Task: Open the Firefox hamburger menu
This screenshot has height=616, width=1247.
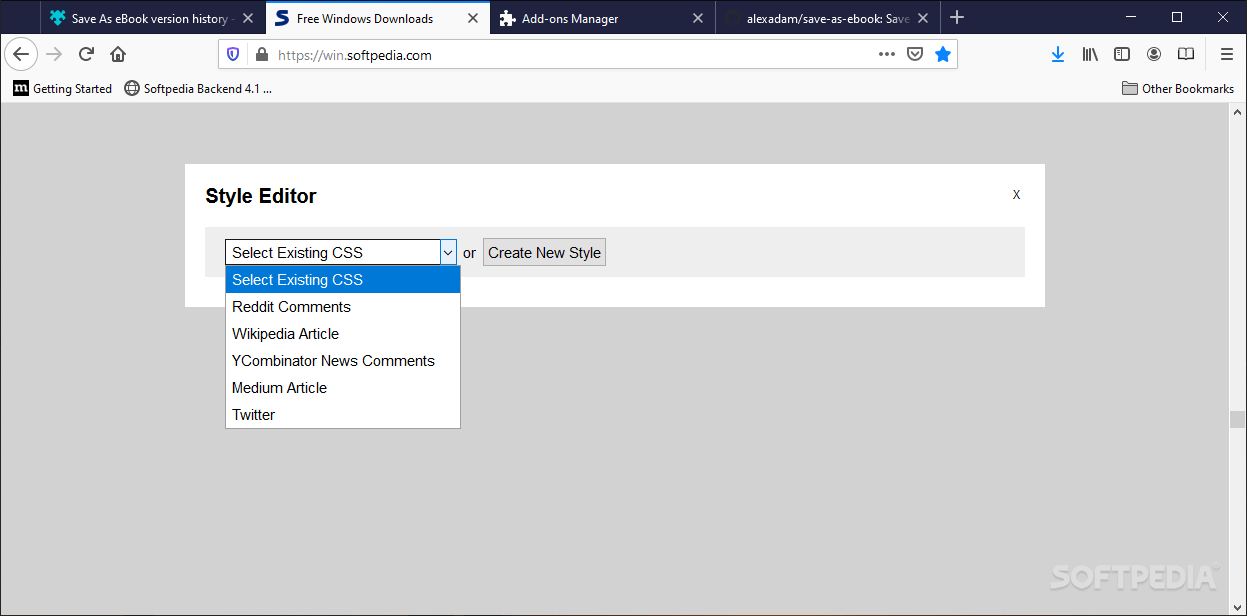Action: point(1226,54)
